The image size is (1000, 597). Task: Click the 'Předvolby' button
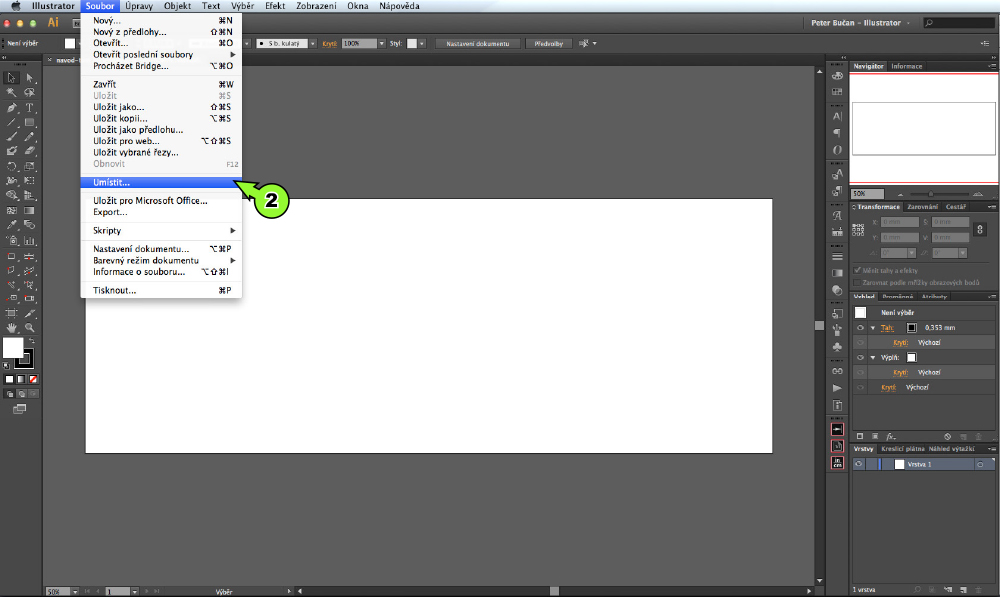548,43
